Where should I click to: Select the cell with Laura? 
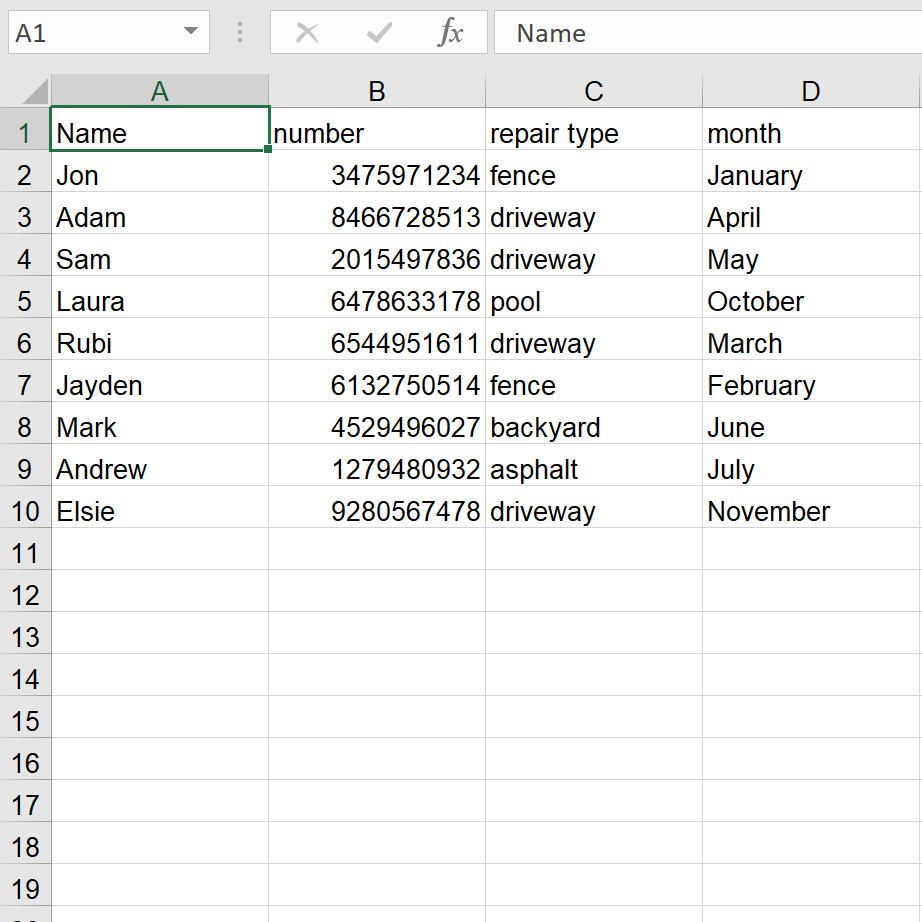(160, 297)
